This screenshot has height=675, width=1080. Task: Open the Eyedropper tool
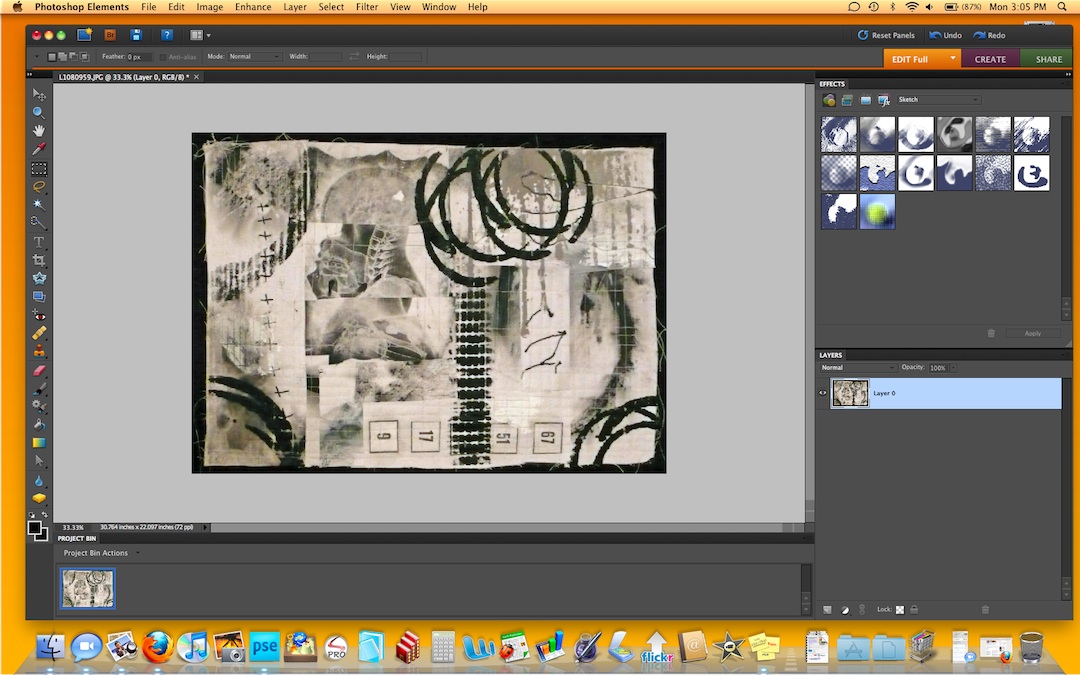[x=39, y=150]
